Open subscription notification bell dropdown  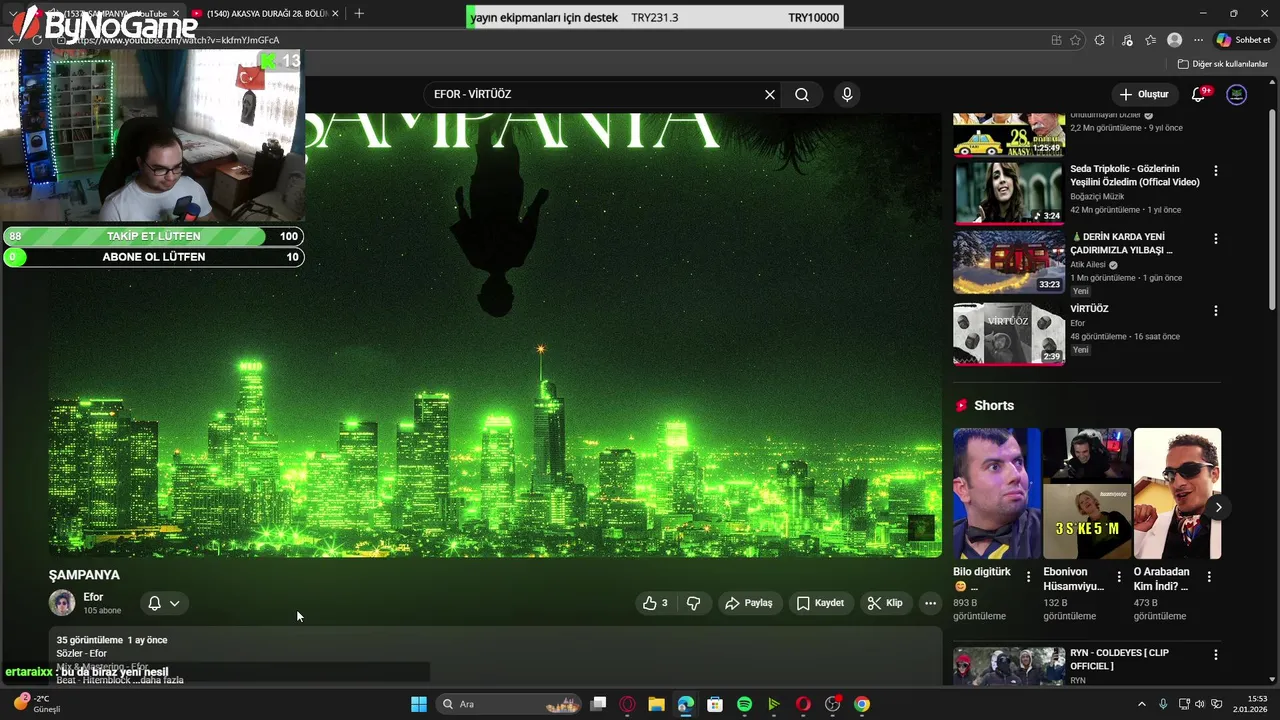[164, 603]
